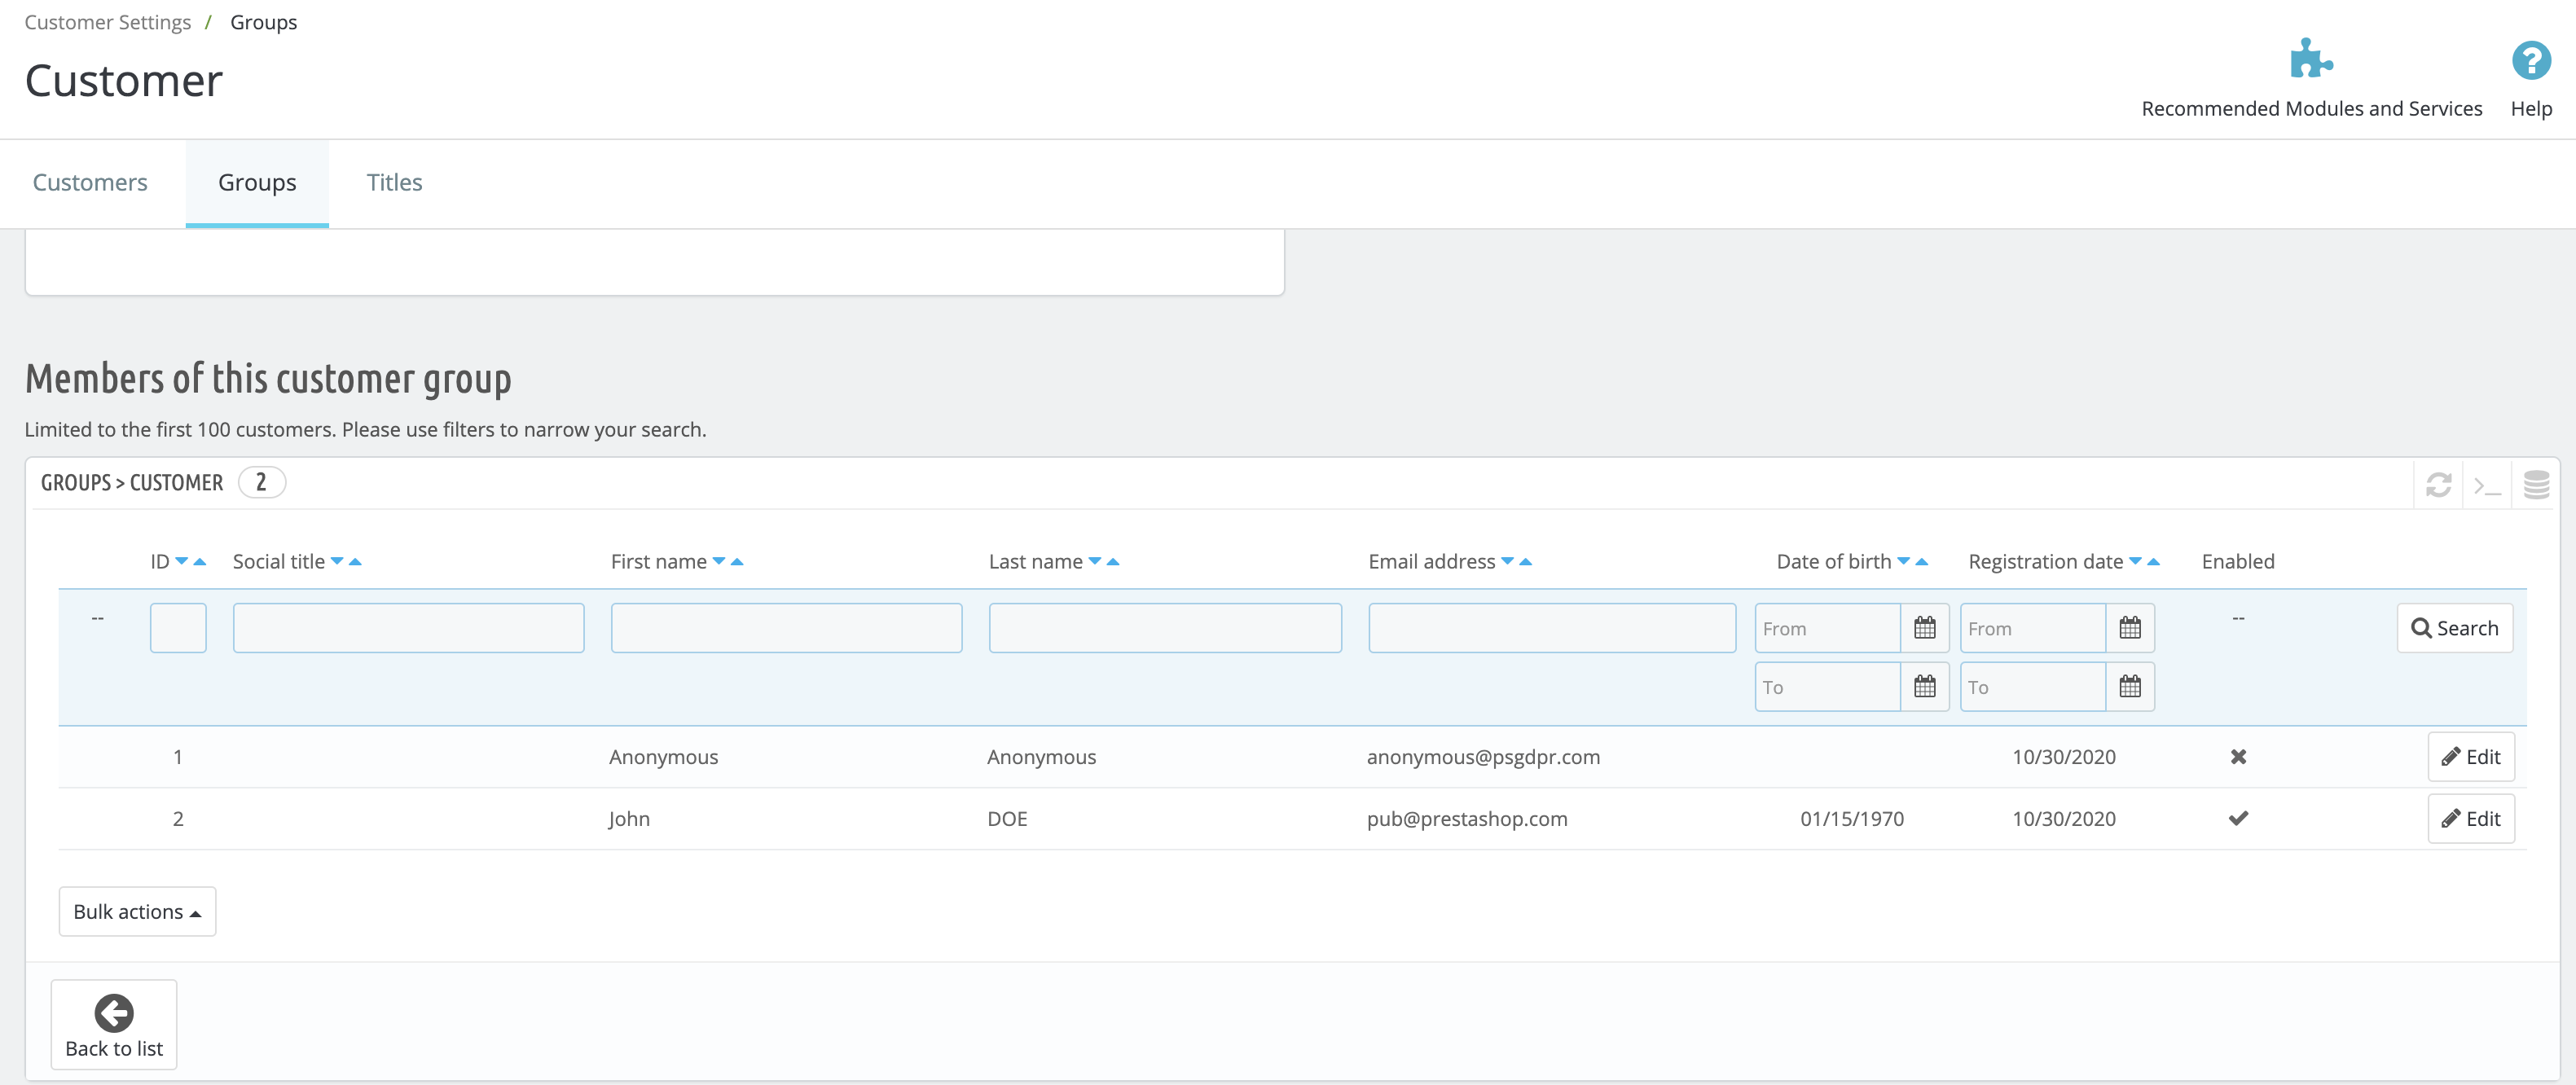The width and height of the screenshot is (2576, 1085).
Task: Open Registration date To calendar icon
Action: 2130,686
